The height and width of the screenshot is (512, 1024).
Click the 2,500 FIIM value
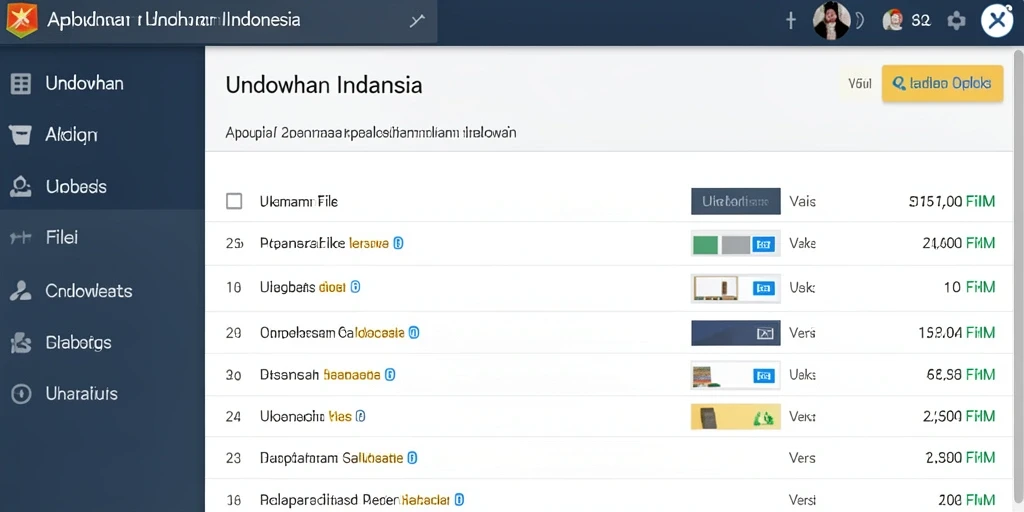coord(959,416)
